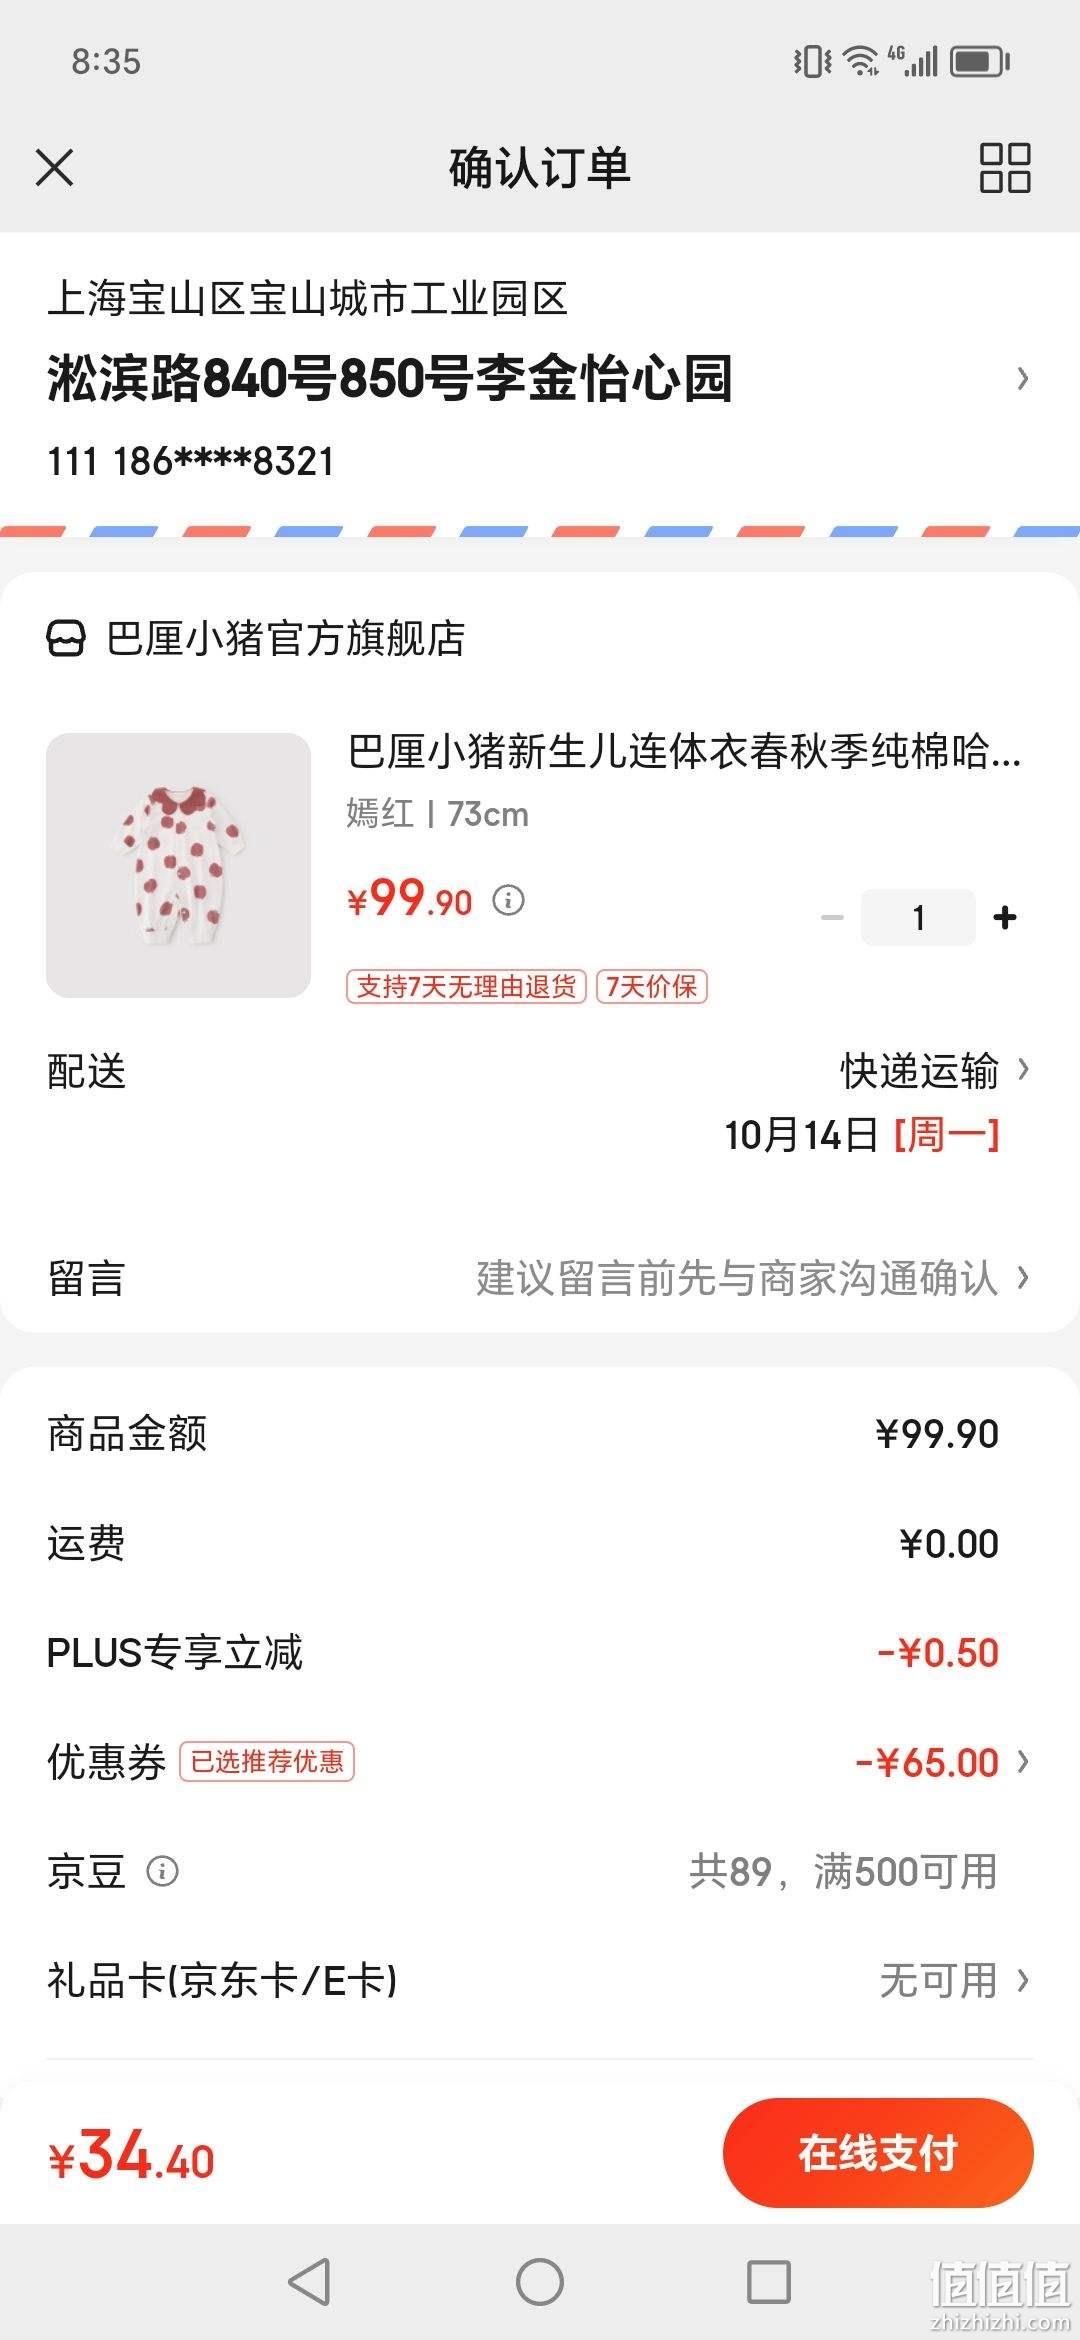The image size is (1080, 2340).
Task: Tap the Android home circle icon
Action: point(540,2282)
